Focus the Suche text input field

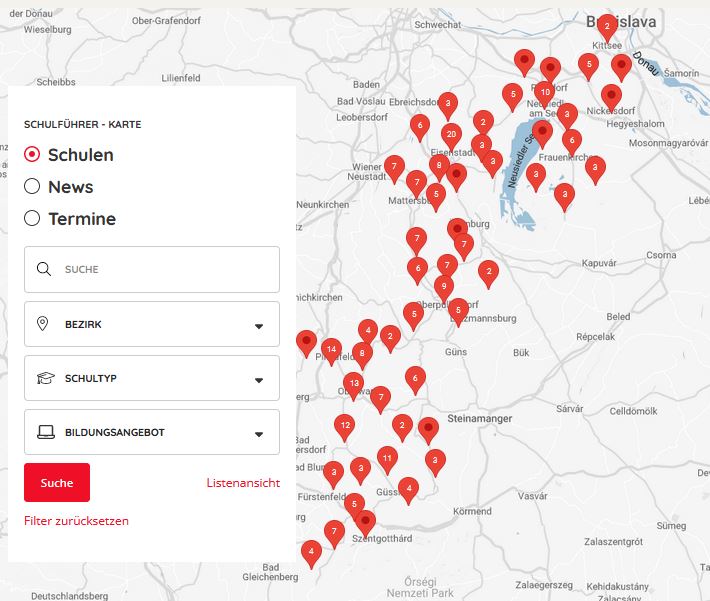[165, 269]
